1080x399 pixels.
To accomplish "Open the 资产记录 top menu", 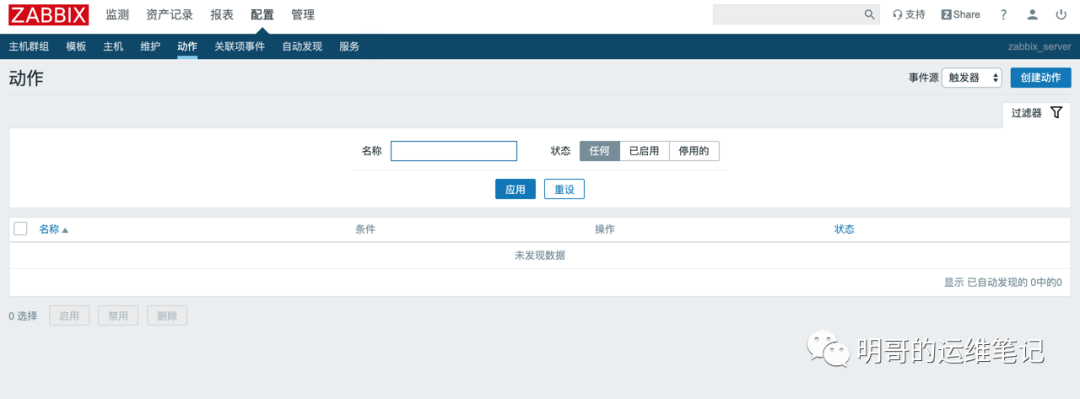I will coord(169,14).
